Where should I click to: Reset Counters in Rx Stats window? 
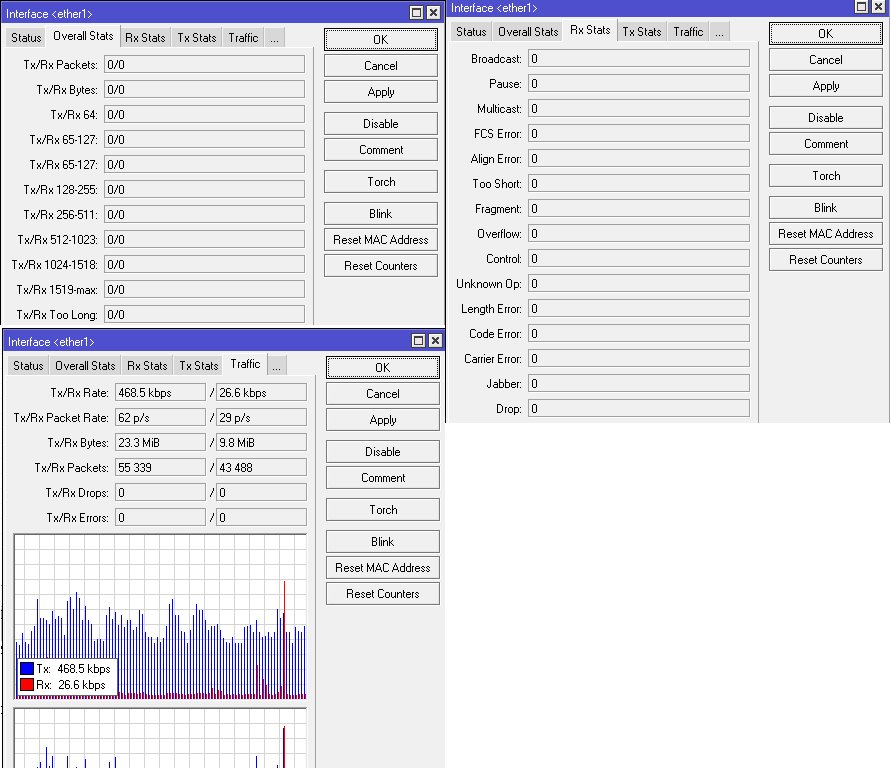click(825, 260)
